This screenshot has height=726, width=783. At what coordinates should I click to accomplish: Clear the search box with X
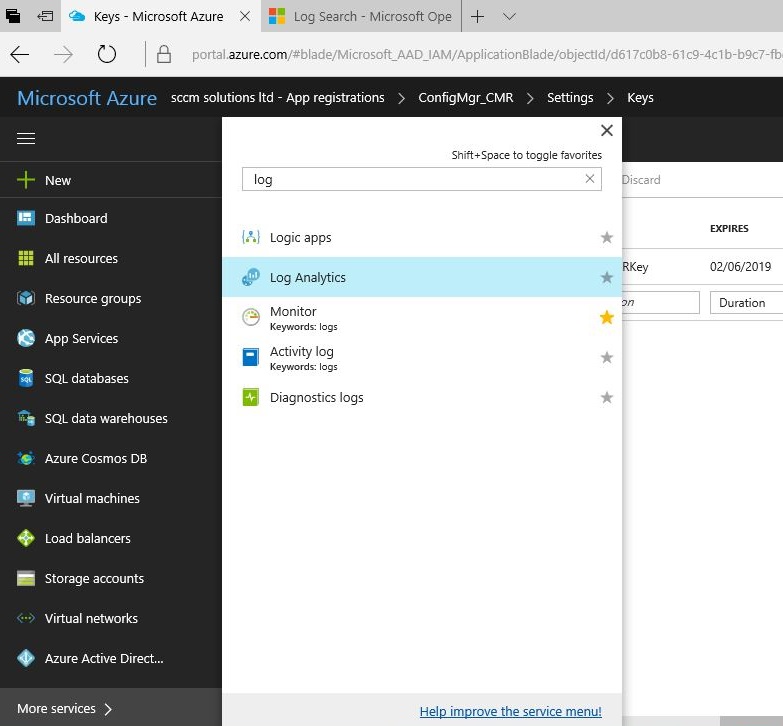(x=590, y=179)
